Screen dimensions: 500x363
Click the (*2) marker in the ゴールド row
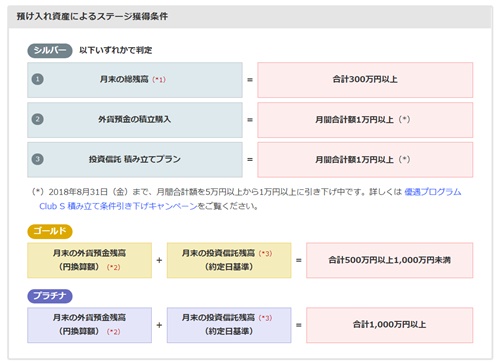click(113, 267)
